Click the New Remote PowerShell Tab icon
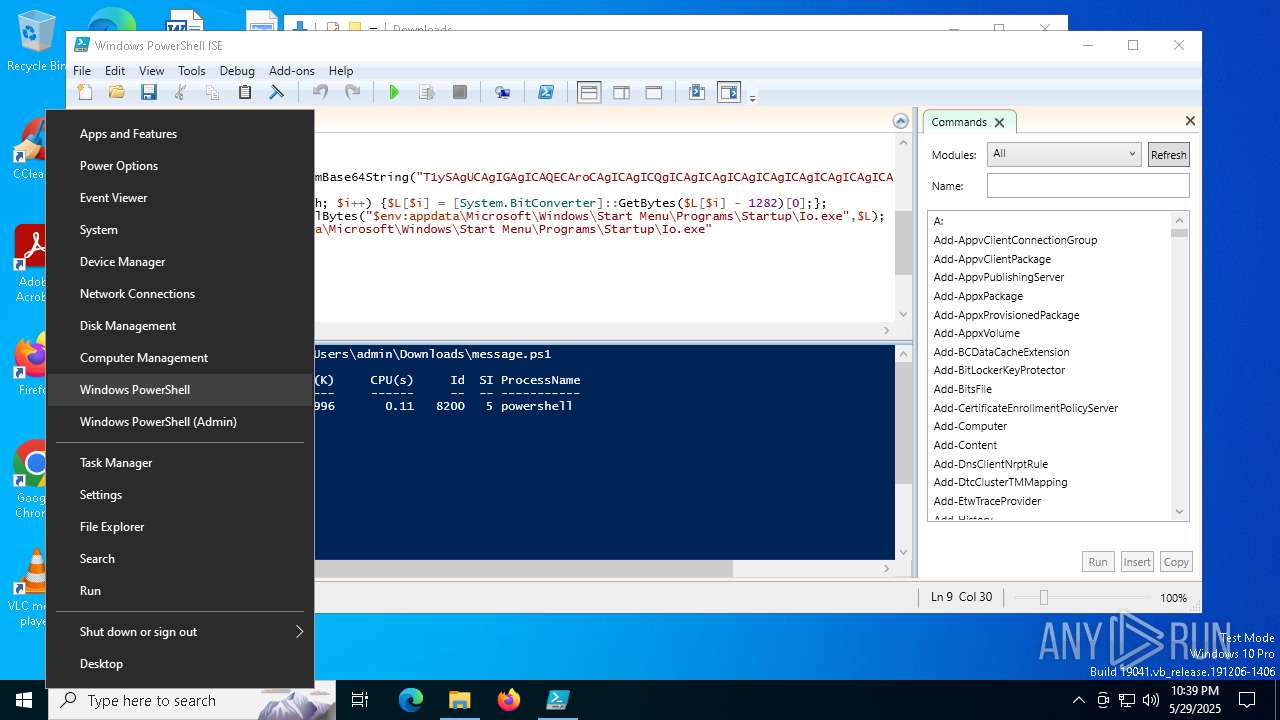 (x=503, y=93)
